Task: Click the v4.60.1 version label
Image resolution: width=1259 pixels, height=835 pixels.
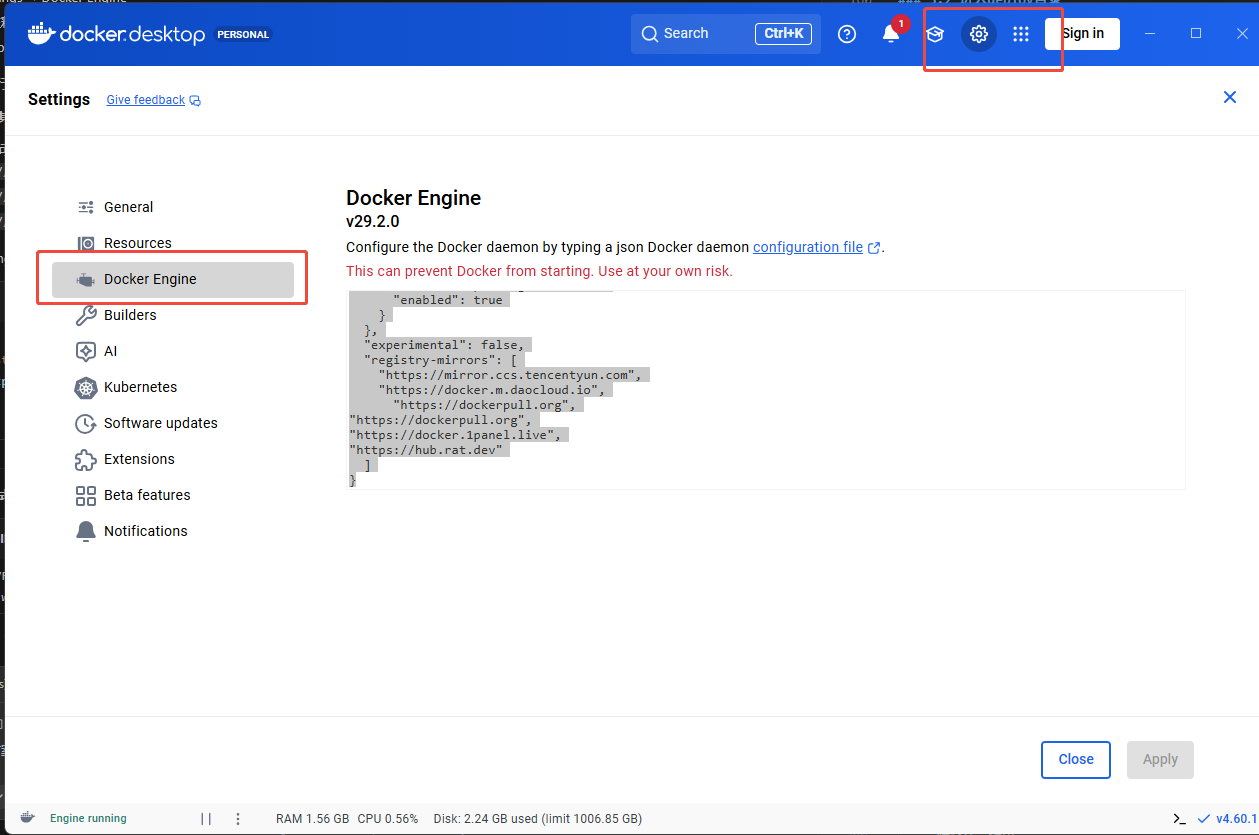Action: (x=1237, y=818)
